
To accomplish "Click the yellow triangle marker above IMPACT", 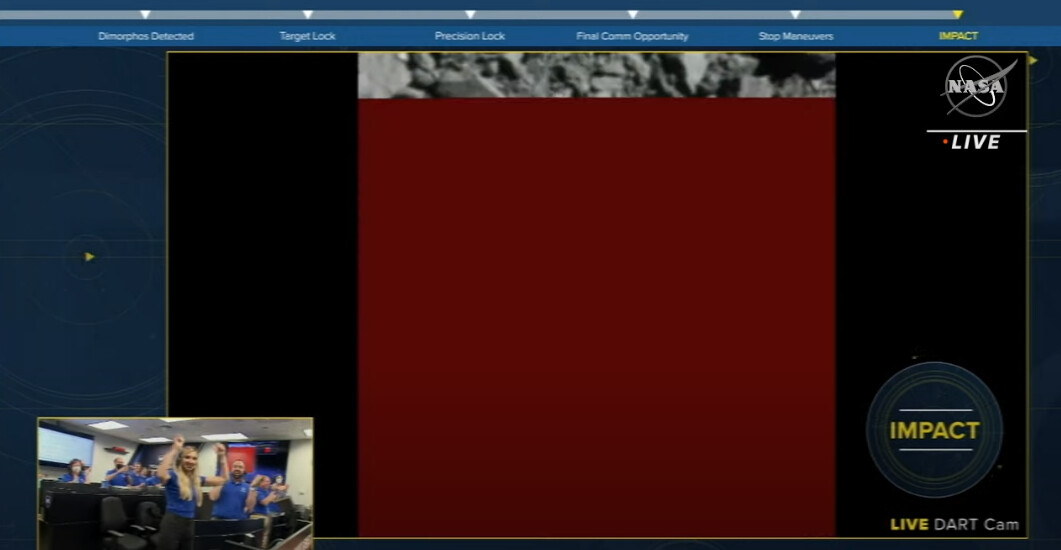I will click(x=957, y=15).
